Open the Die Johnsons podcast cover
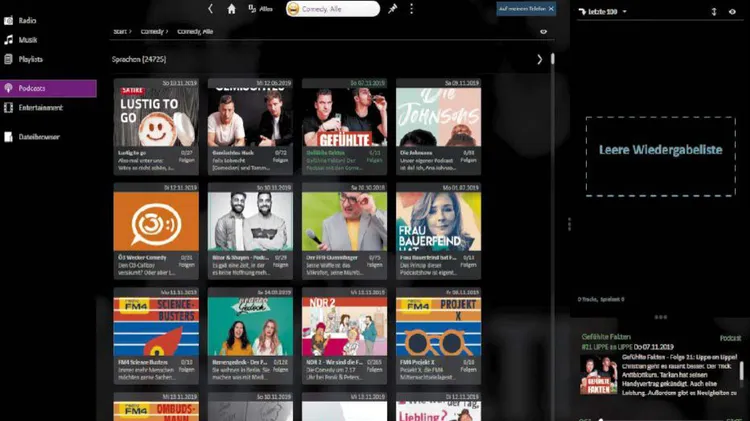The width and height of the screenshot is (750, 421). click(439, 117)
